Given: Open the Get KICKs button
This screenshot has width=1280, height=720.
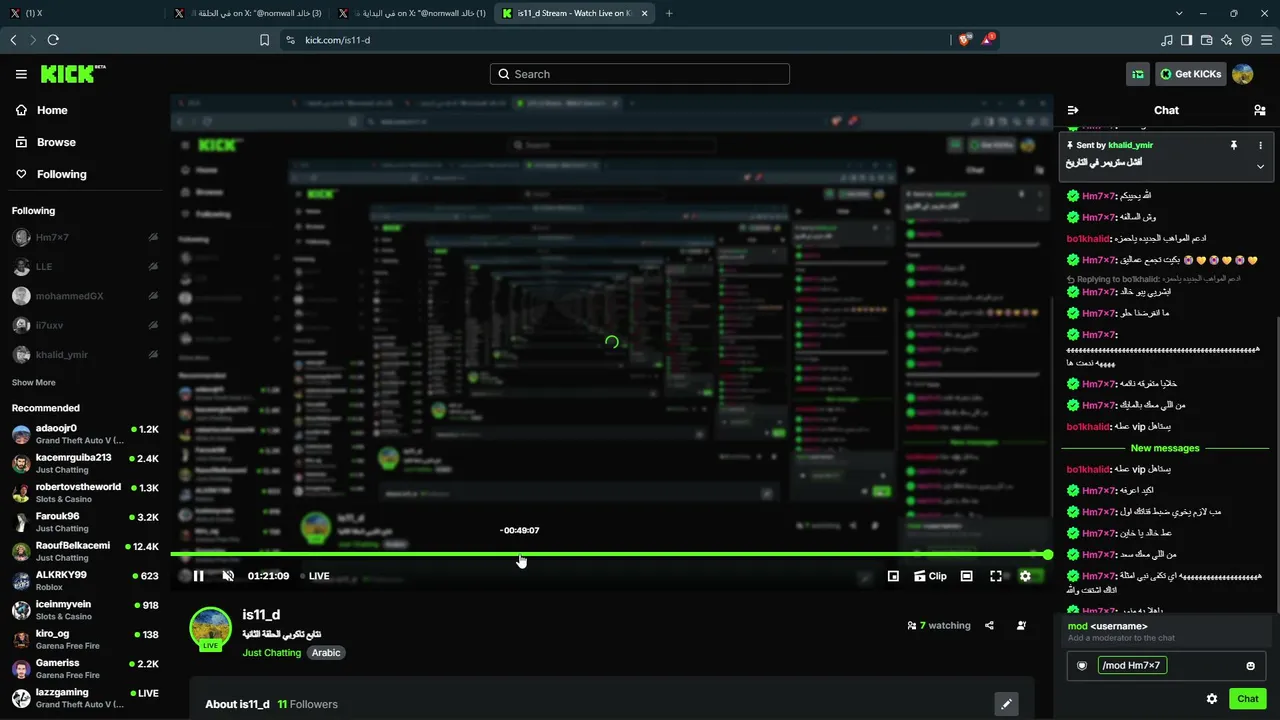Looking at the screenshot, I should click(x=1190, y=74).
